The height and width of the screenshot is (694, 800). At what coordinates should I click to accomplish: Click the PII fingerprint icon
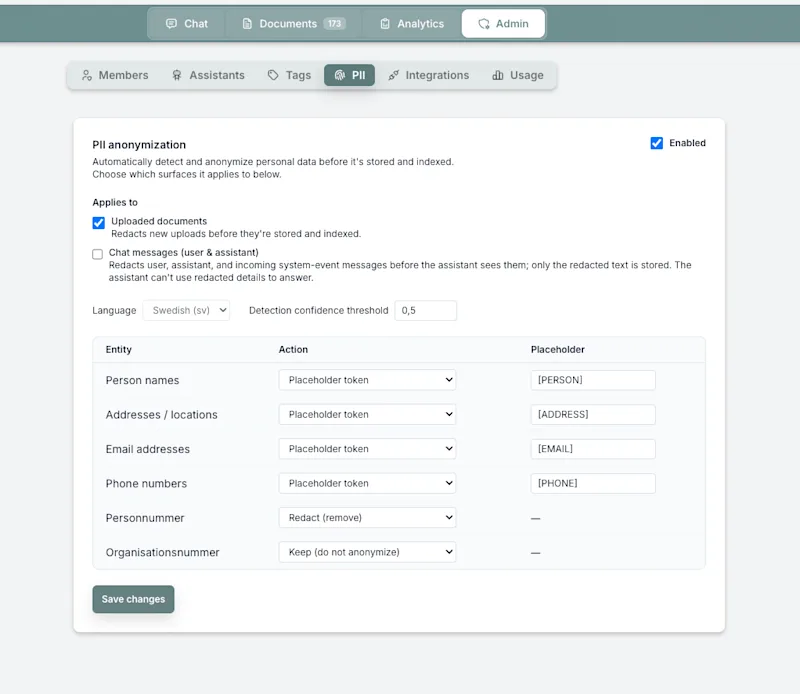pyautogui.click(x=340, y=75)
